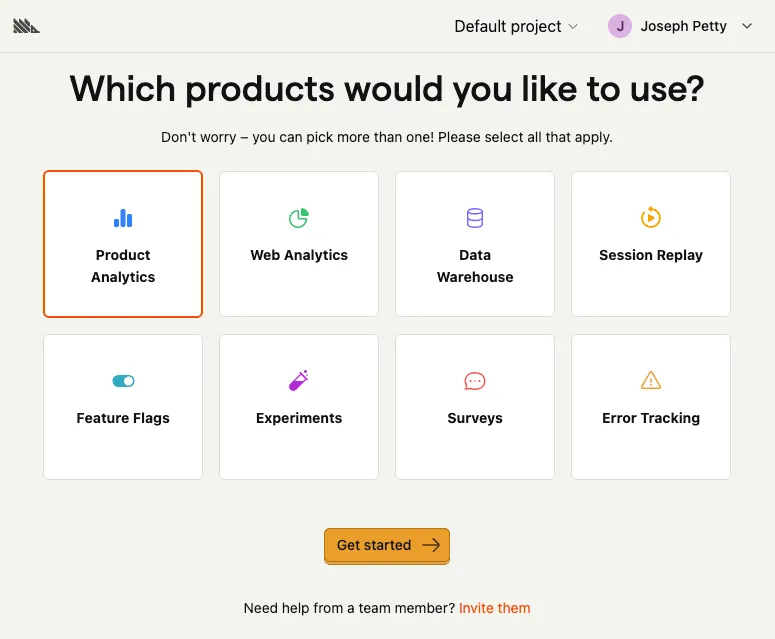This screenshot has height=639, width=775.
Task: Deselect the Product Analytics card
Action: (123, 244)
